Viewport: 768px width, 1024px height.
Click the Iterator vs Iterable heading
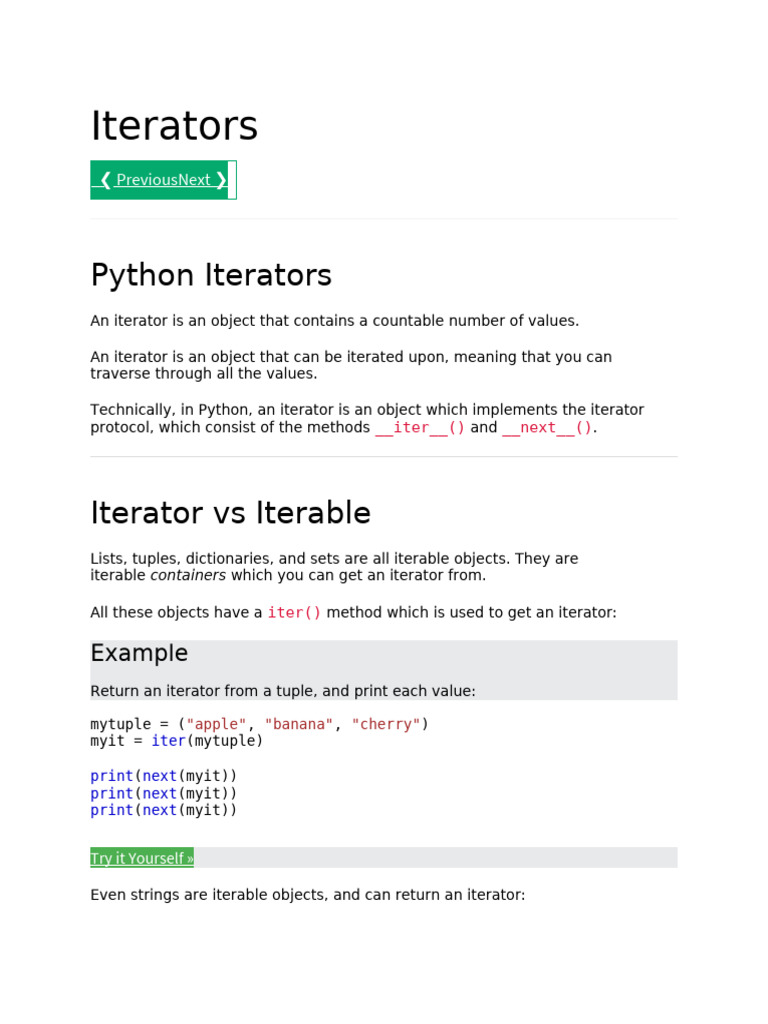[231, 513]
